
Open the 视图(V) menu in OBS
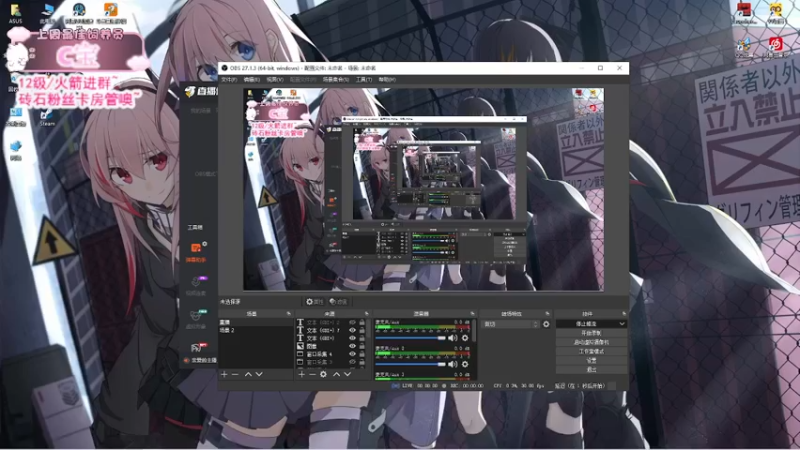coord(275,80)
